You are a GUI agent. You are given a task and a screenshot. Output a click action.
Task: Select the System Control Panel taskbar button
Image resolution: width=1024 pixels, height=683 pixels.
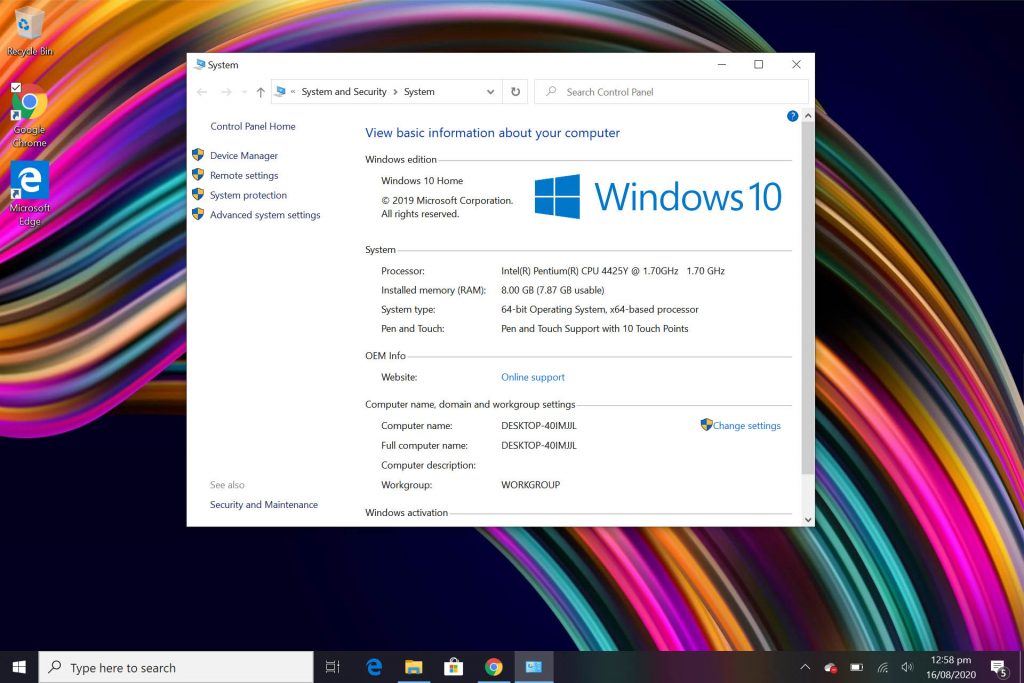[x=534, y=667]
